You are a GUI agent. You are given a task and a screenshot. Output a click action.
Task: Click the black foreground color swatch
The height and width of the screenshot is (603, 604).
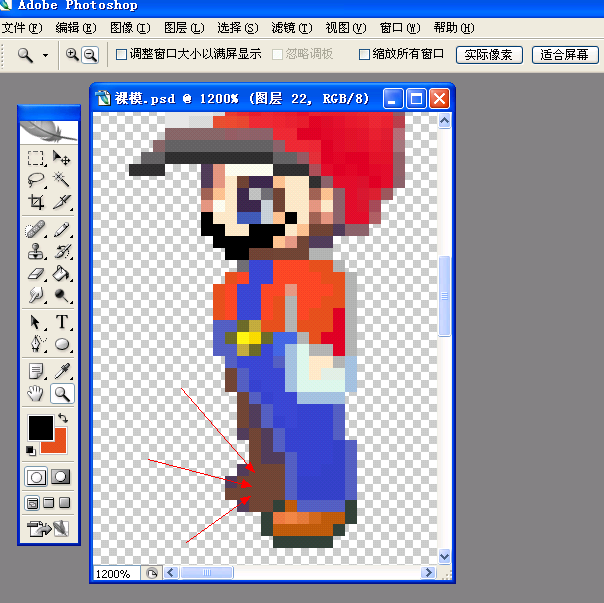click(40, 428)
